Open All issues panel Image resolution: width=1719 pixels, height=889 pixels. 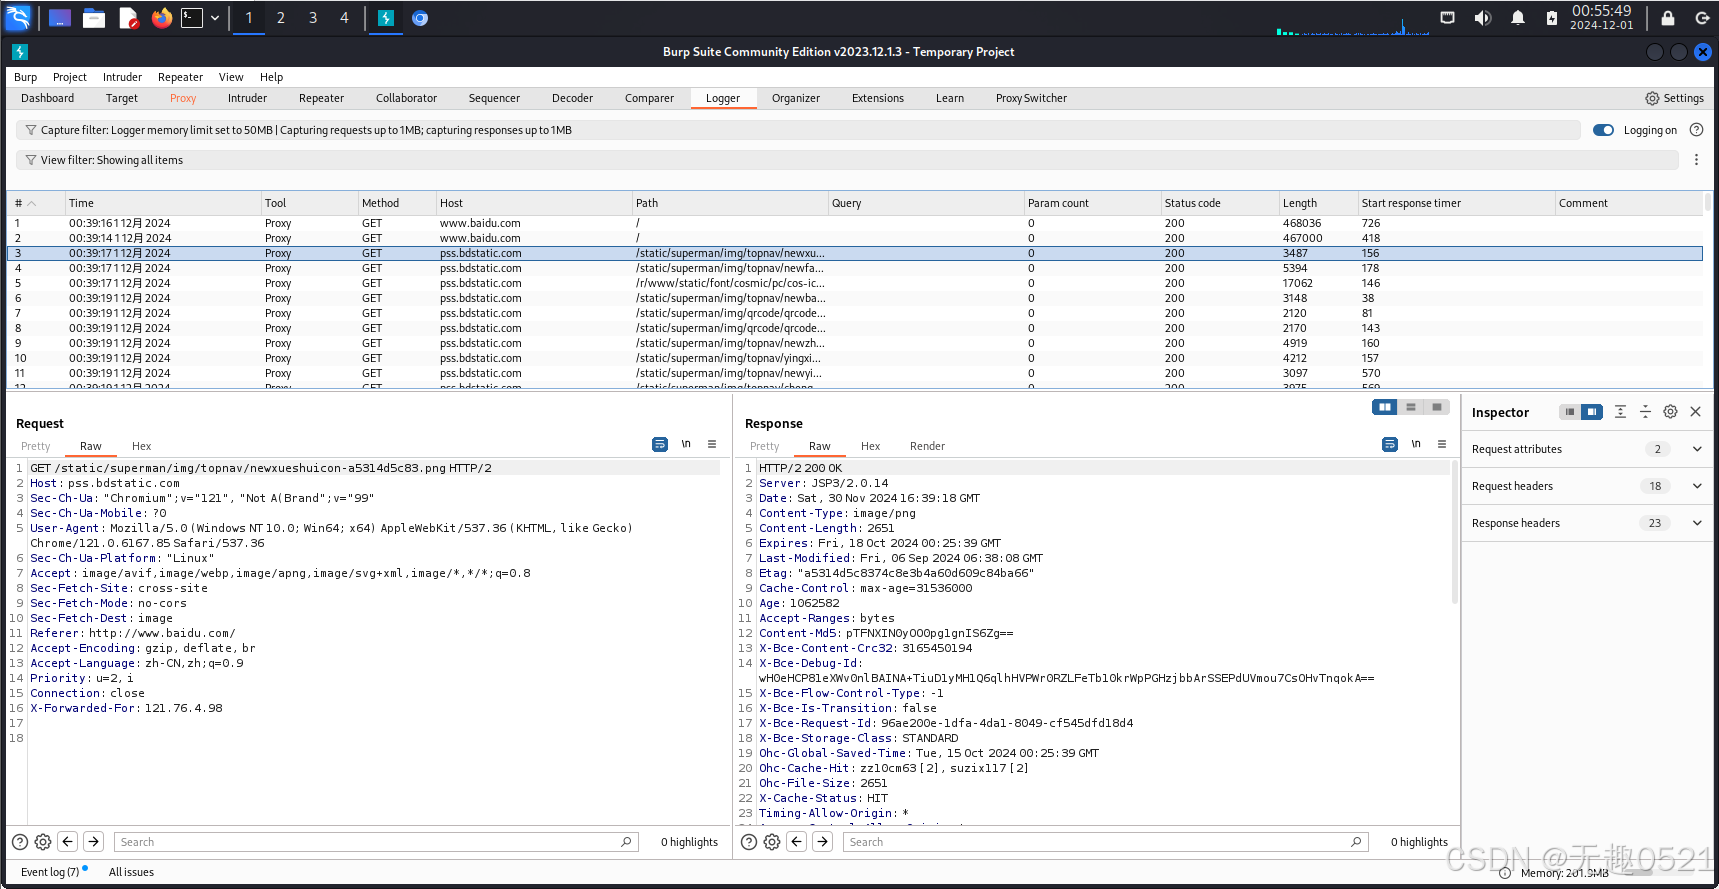(x=131, y=872)
